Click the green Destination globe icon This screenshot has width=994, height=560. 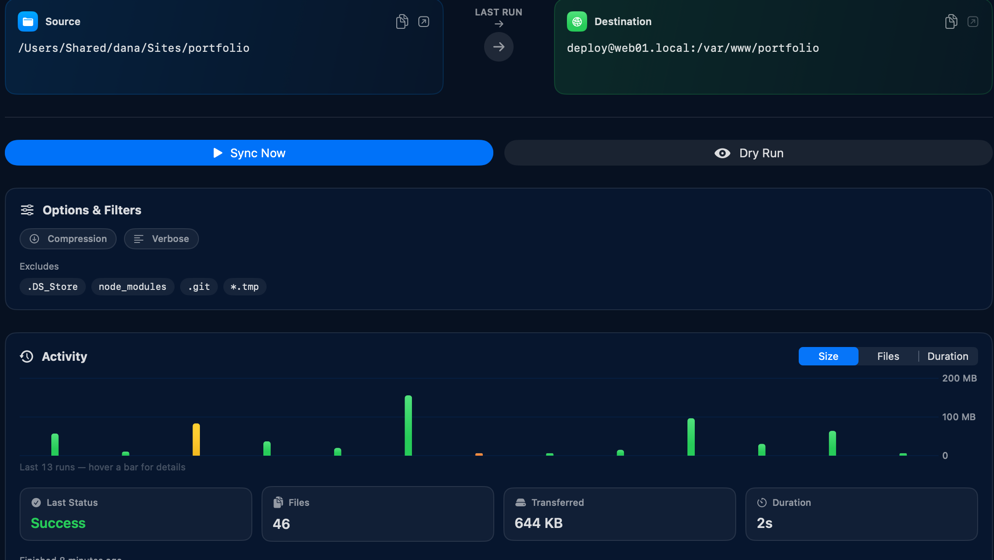click(x=577, y=22)
